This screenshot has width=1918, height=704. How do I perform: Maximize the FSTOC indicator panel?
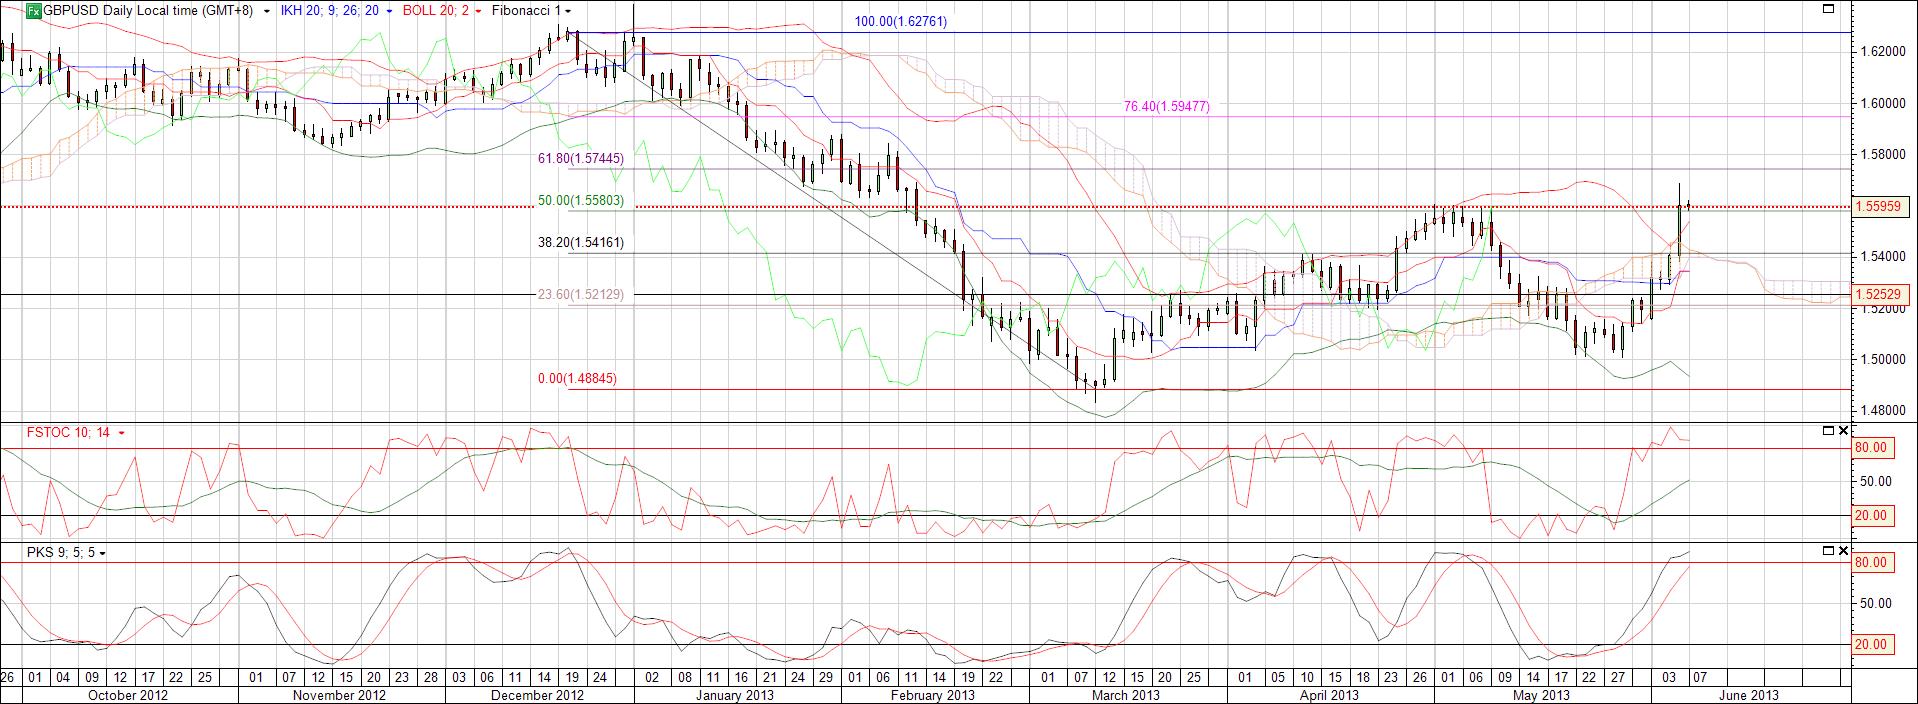[x=1829, y=431]
